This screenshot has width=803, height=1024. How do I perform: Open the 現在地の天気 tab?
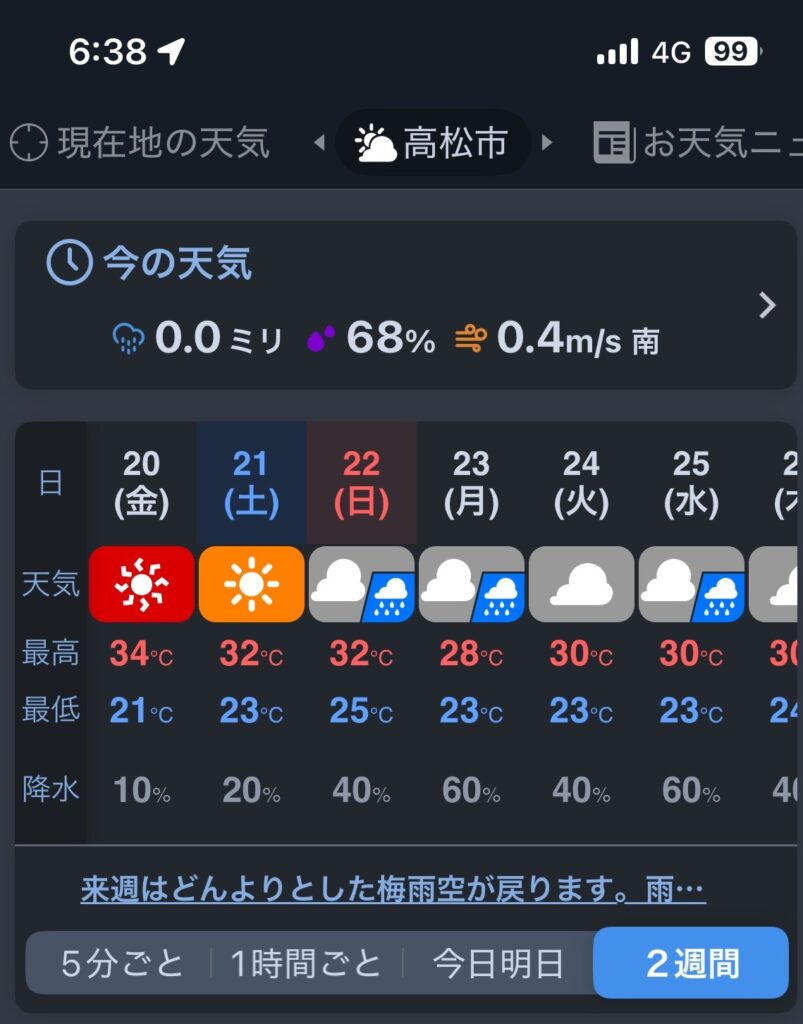[140, 142]
